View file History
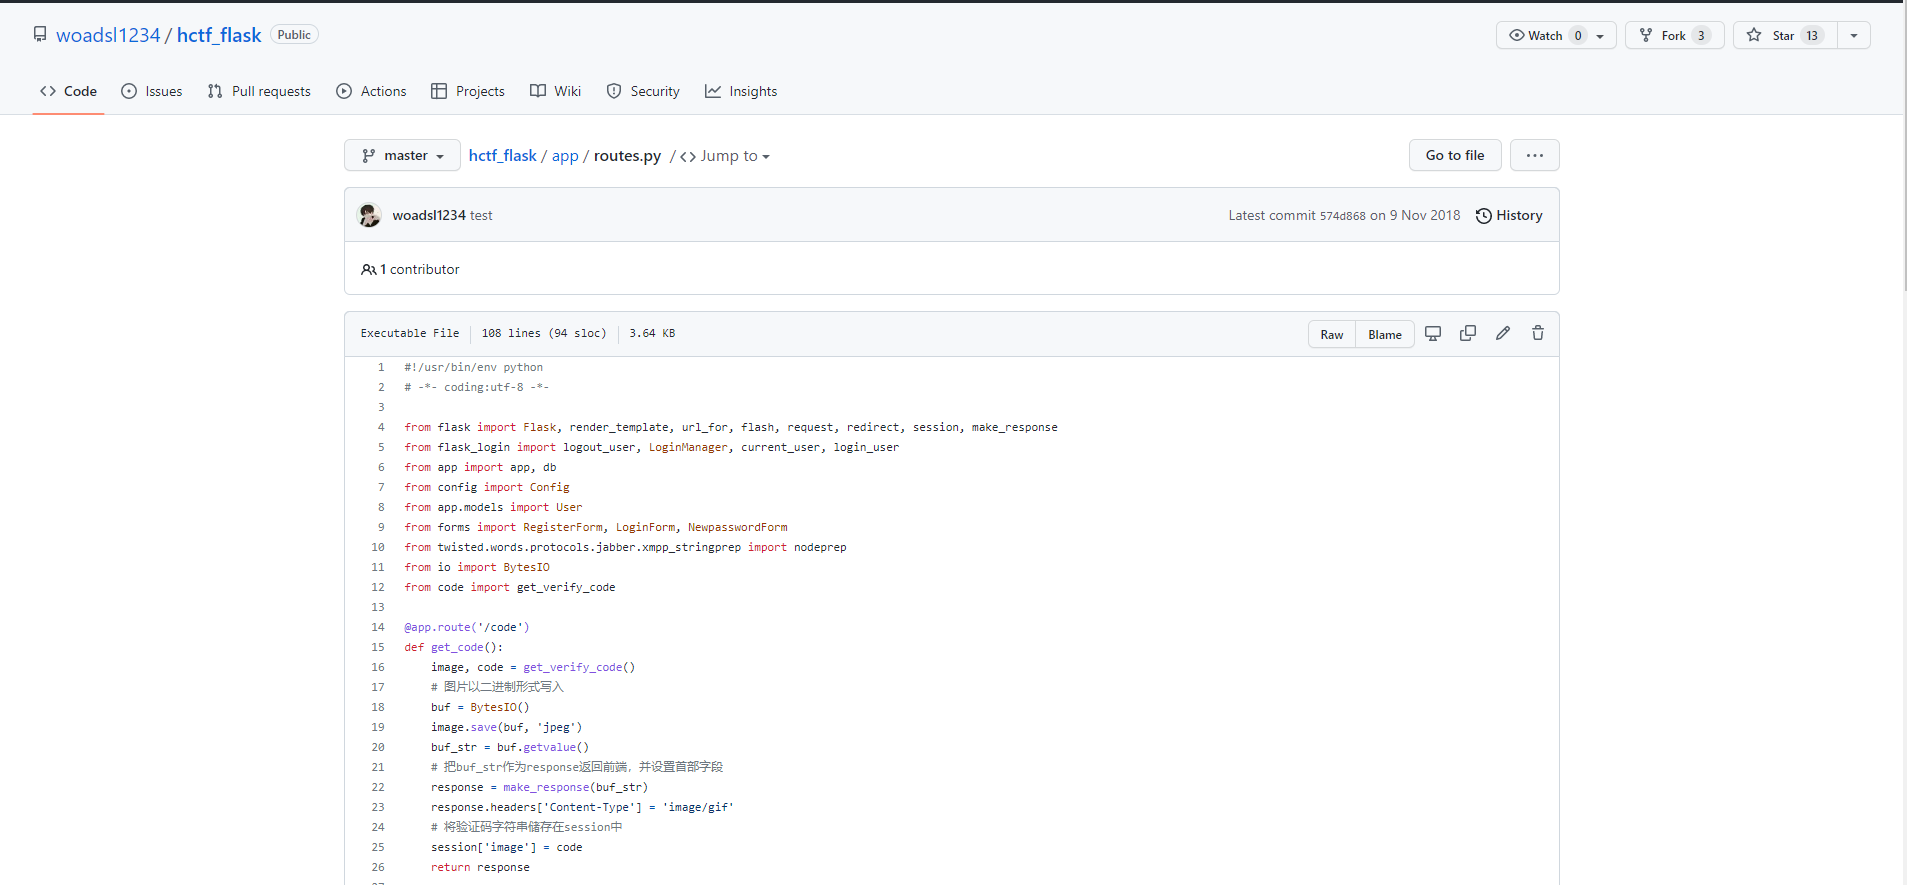The width and height of the screenshot is (1907, 885). point(1509,215)
